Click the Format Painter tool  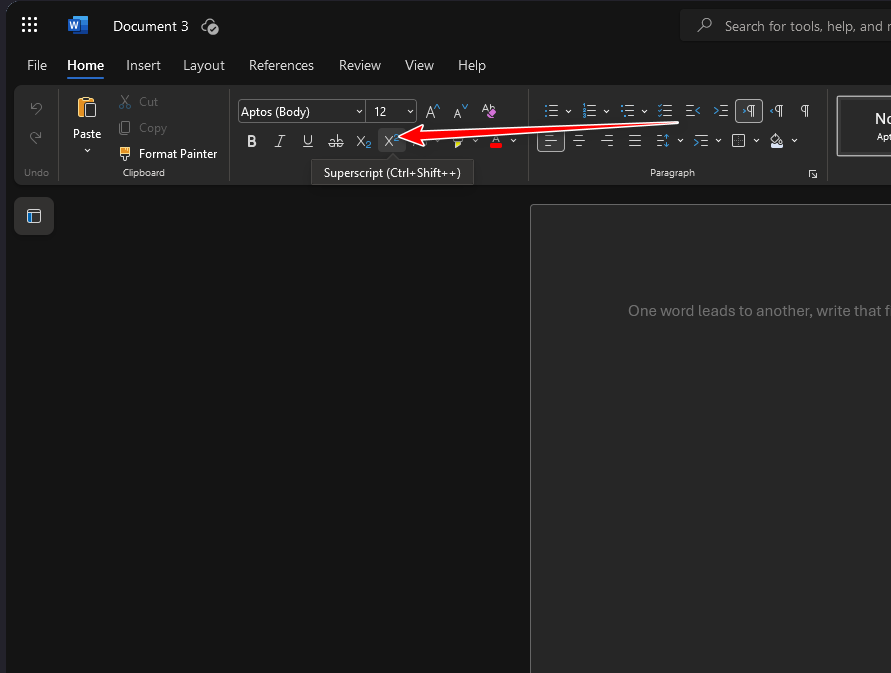(168, 154)
